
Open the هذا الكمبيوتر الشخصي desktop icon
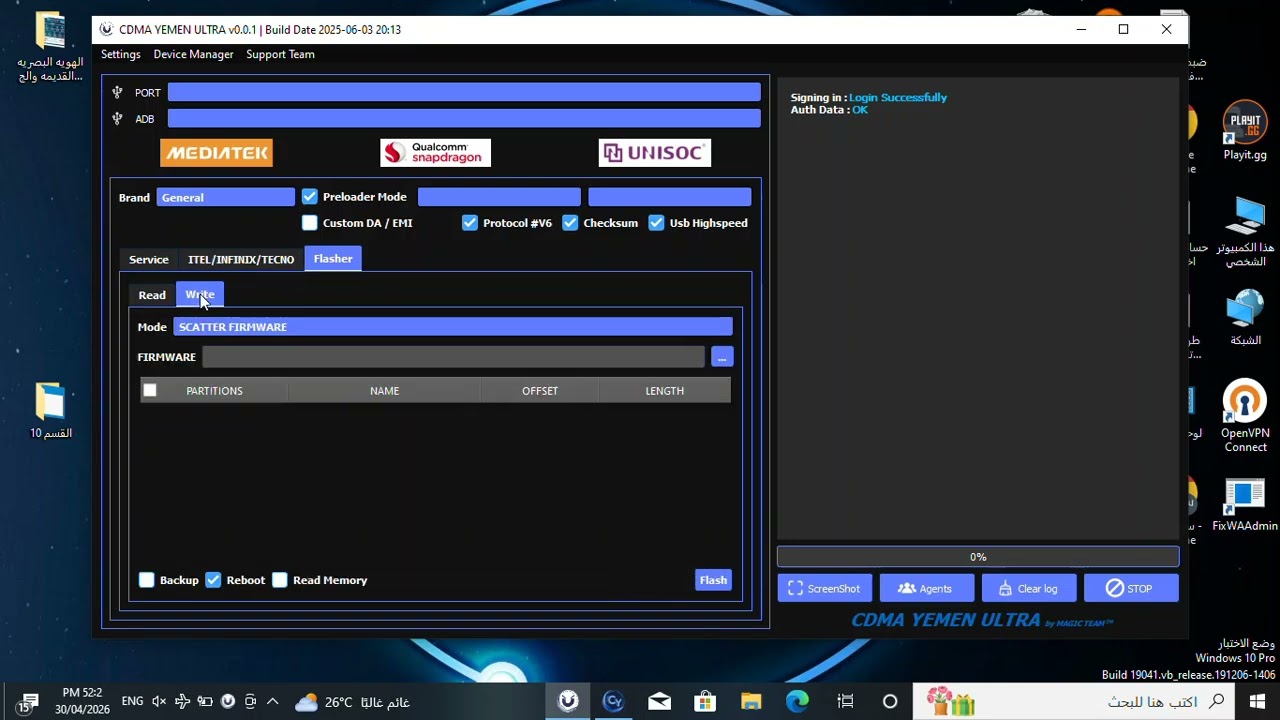(1245, 232)
